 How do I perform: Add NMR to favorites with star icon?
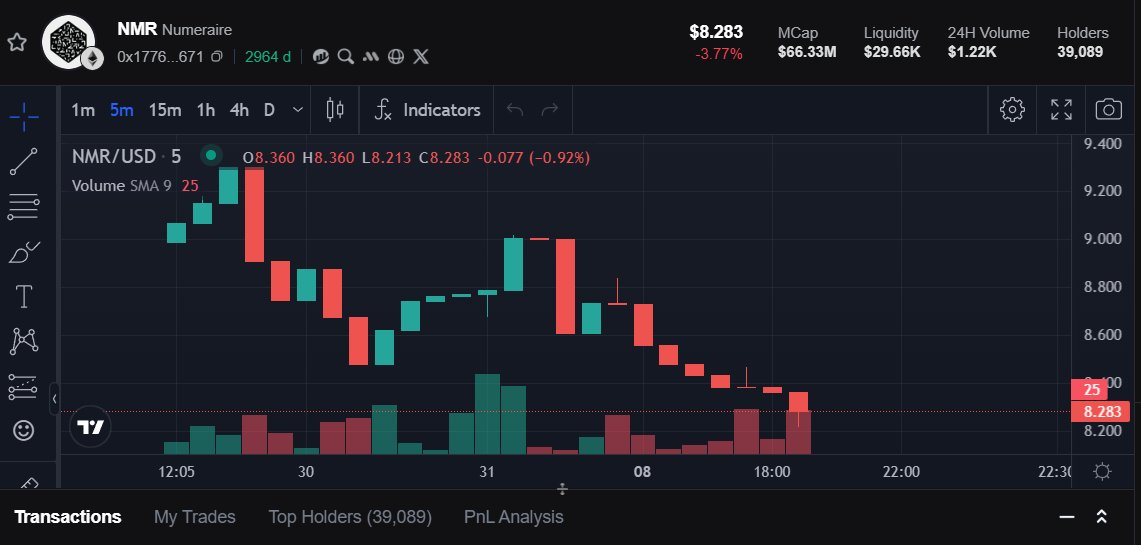click(x=17, y=42)
